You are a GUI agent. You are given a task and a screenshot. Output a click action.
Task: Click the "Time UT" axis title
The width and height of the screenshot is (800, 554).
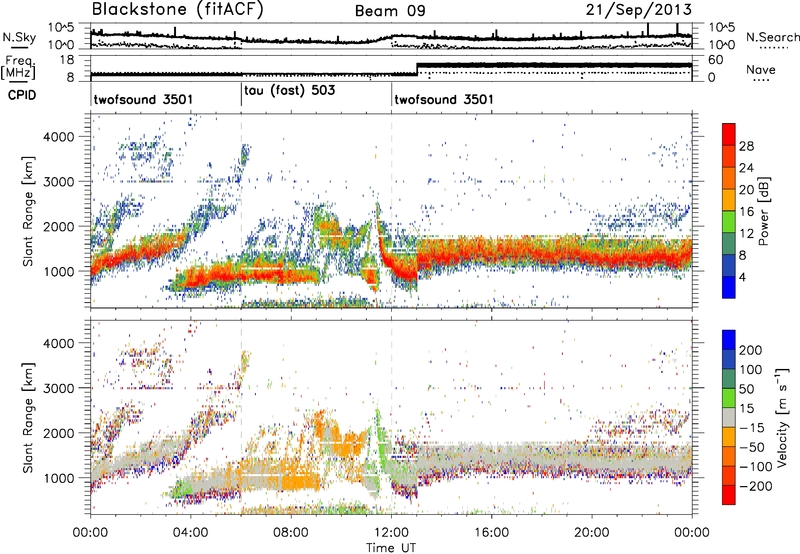click(x=391, y=548)
